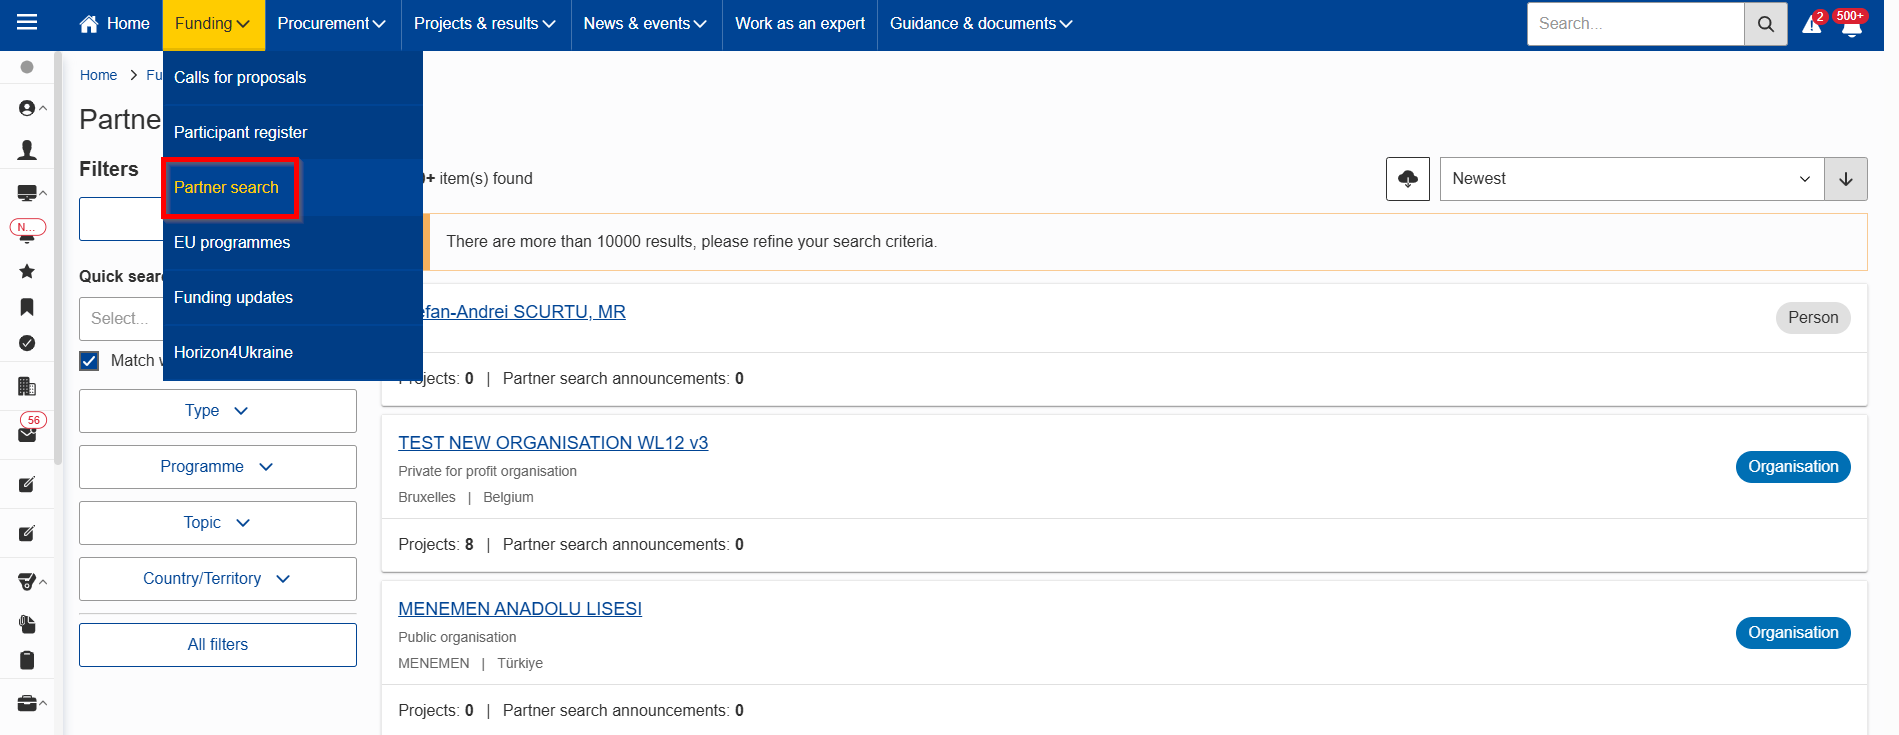This screenshot has height=735, width=1899.
Task: Click the lower edit-note sidebar icon
Action: [27, 534]
